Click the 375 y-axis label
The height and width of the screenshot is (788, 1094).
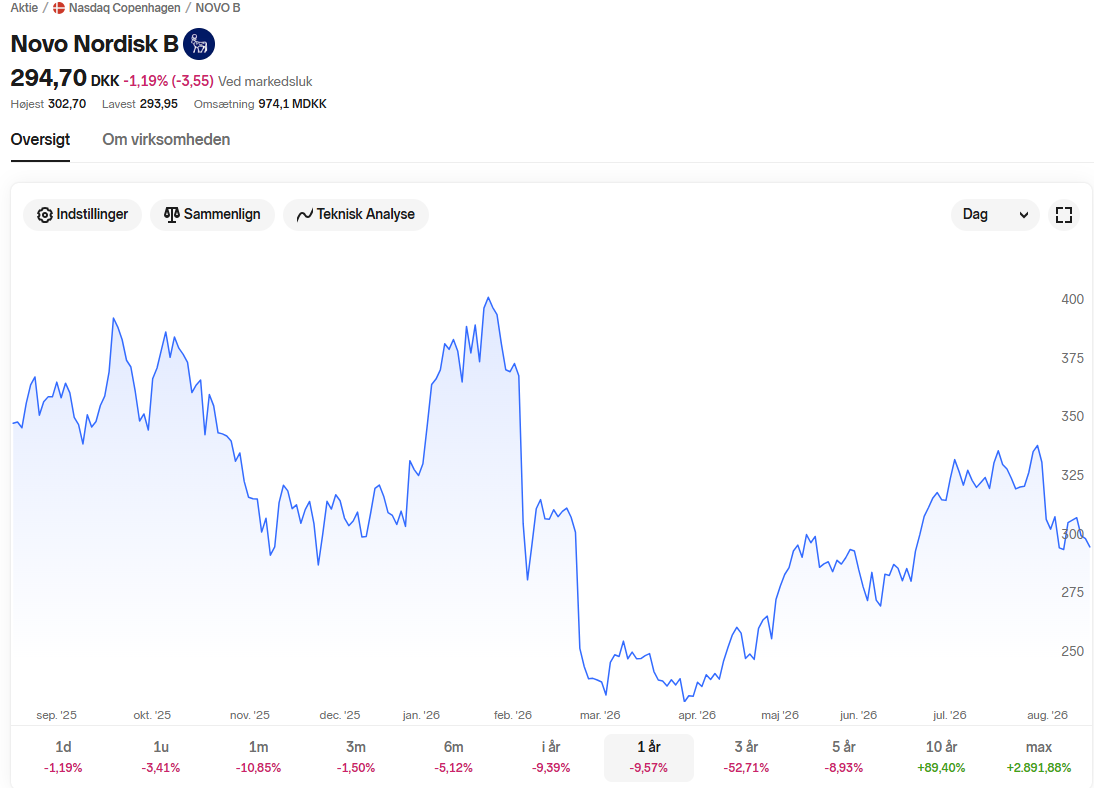[1072, 358]
